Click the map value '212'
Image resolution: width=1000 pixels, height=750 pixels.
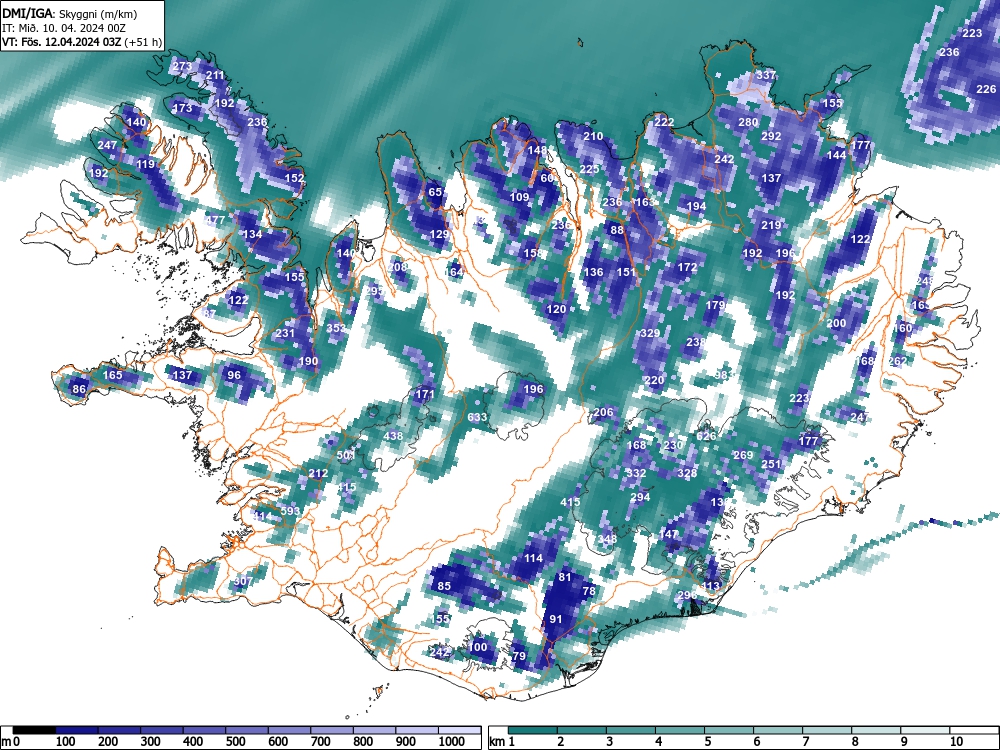pyautogui.click(x=318, y=473)
